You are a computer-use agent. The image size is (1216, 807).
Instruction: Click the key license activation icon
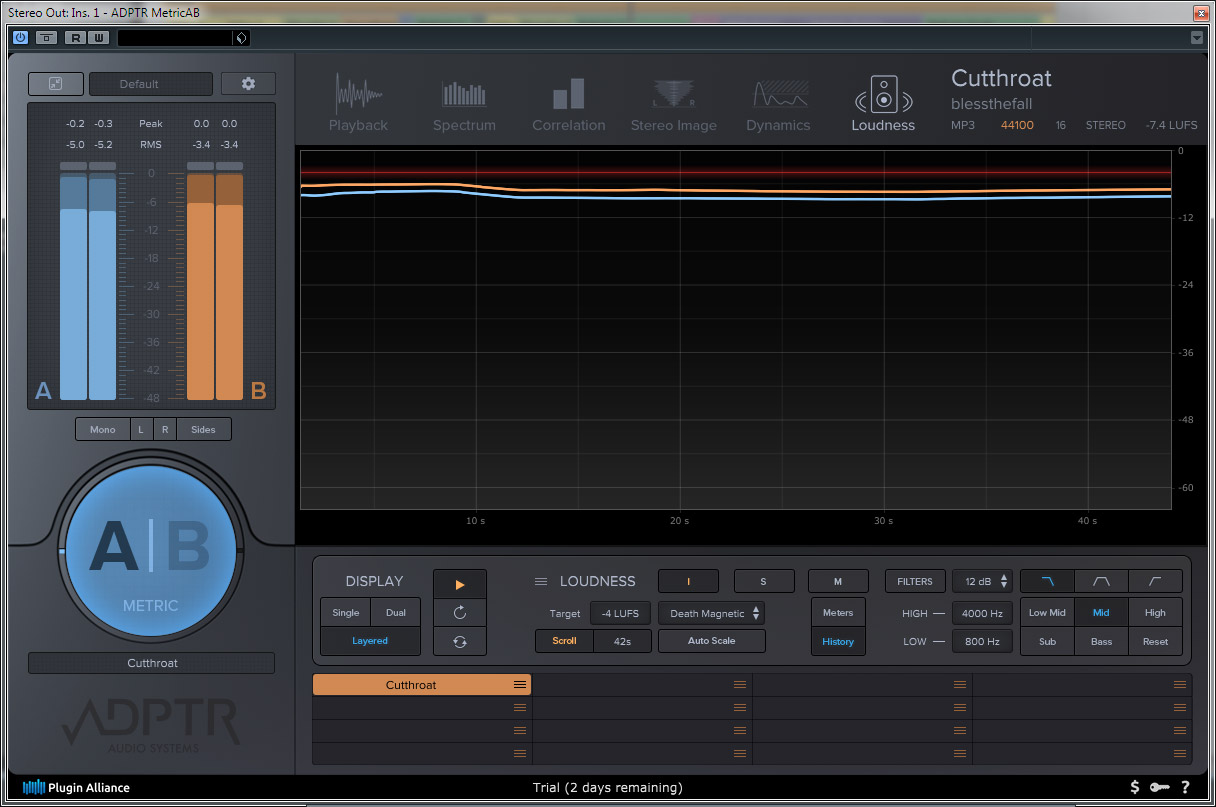coord(1160,788)
